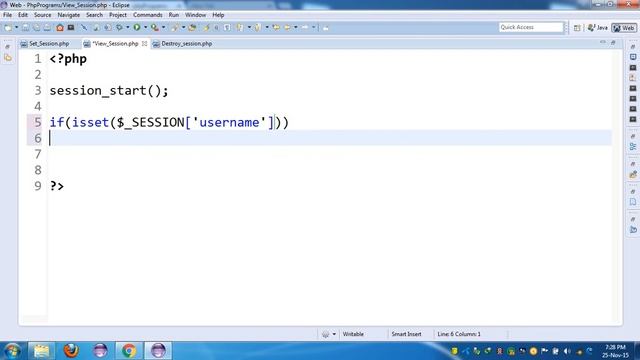Screen dimensions: 640x360
Task: Switch to the Destroy_session.php tab
Action: 186,44
